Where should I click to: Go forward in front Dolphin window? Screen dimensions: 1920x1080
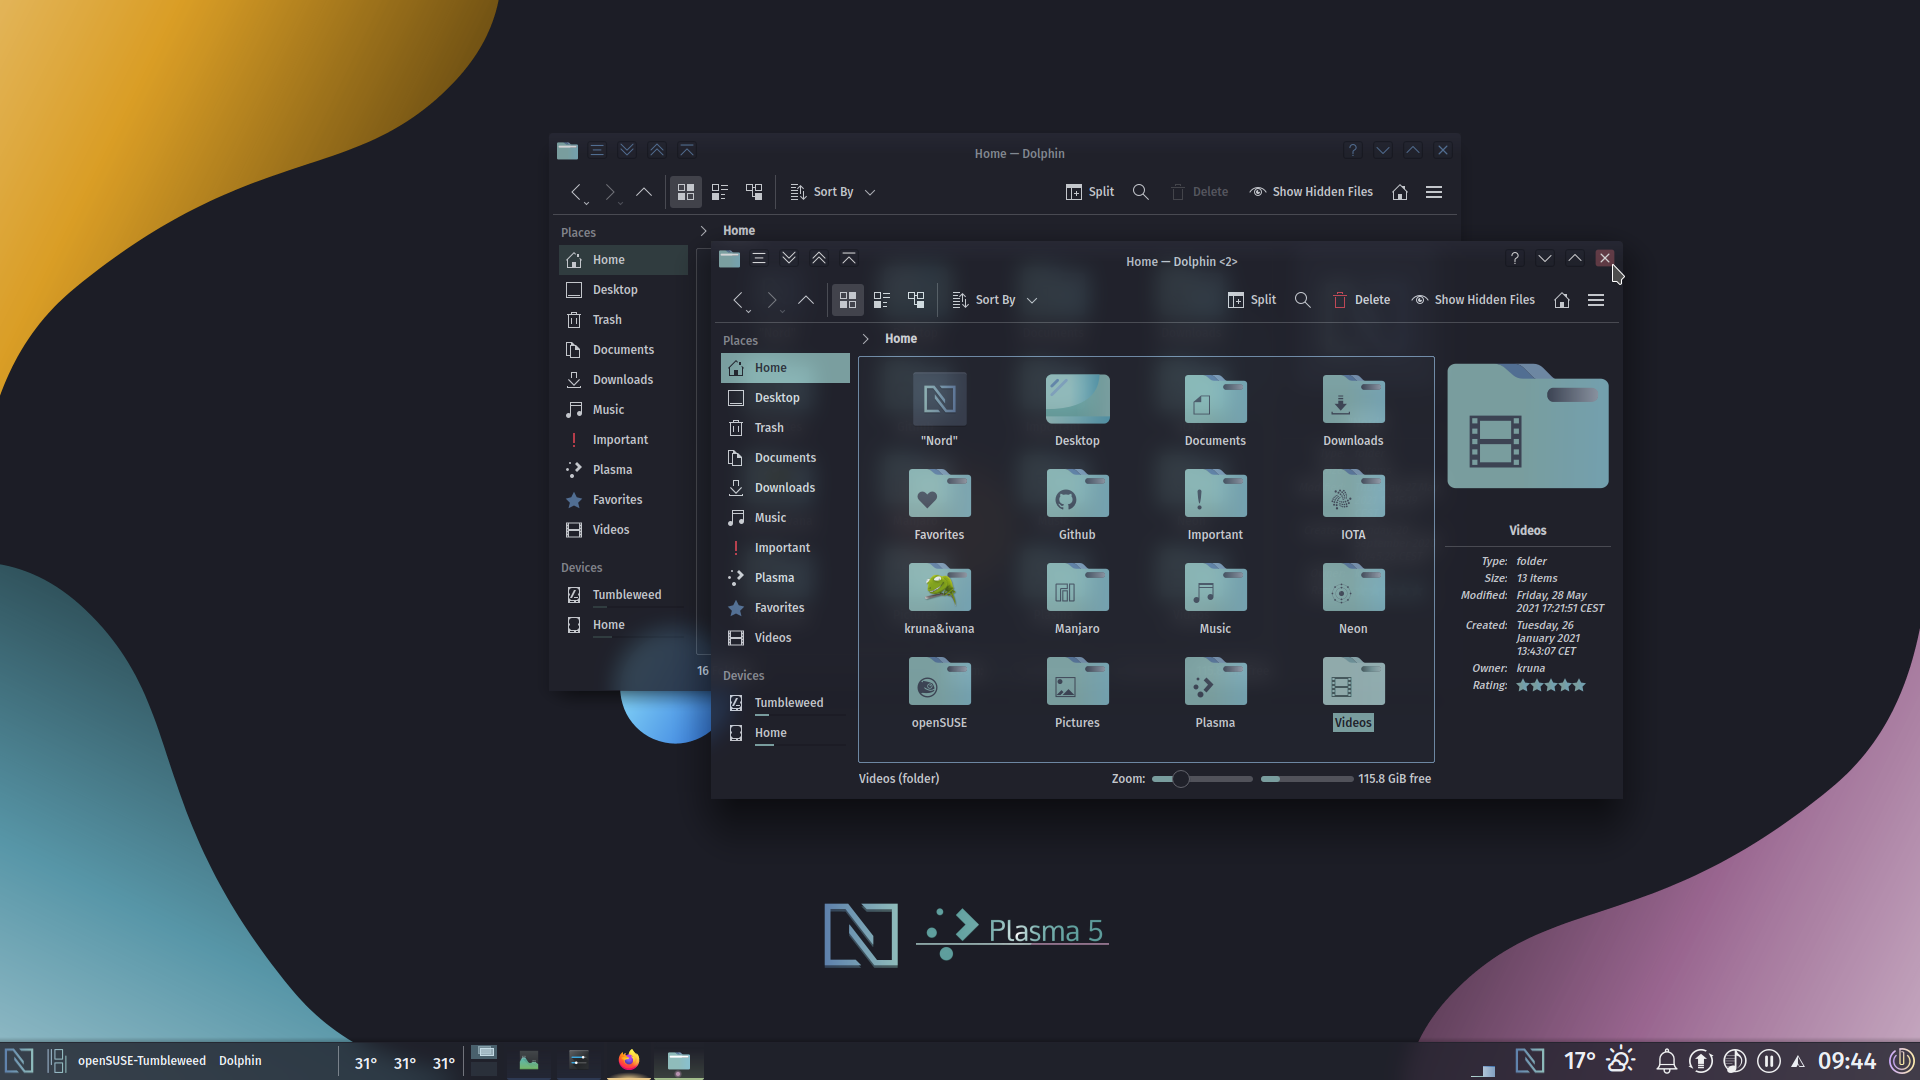(x=772, y=300)
